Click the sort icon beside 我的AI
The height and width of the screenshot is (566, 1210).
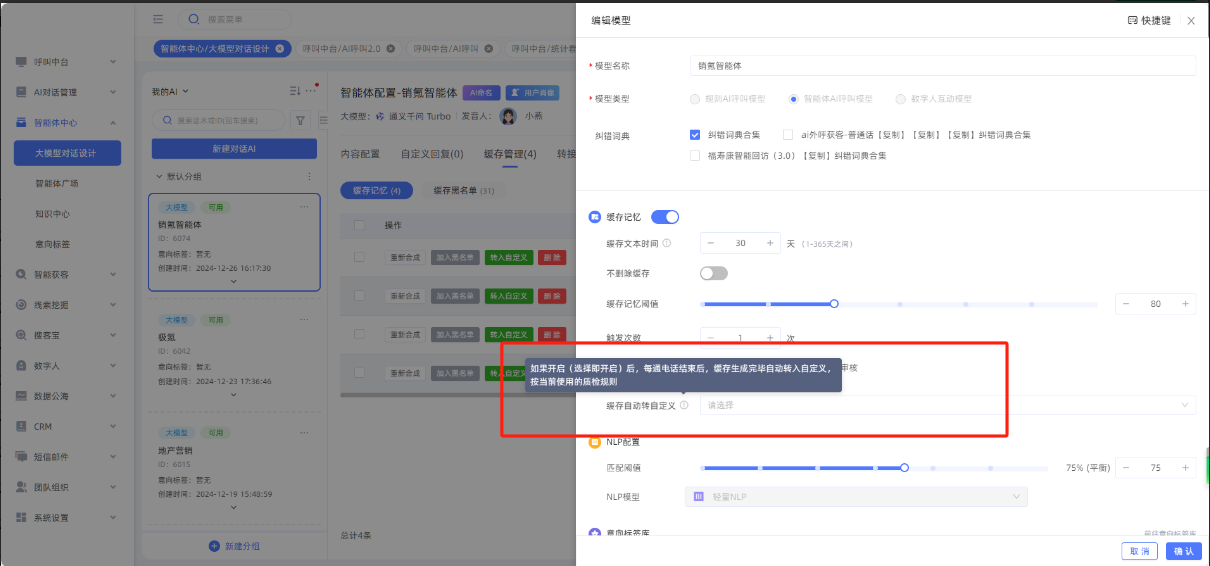tap(295, 91)
